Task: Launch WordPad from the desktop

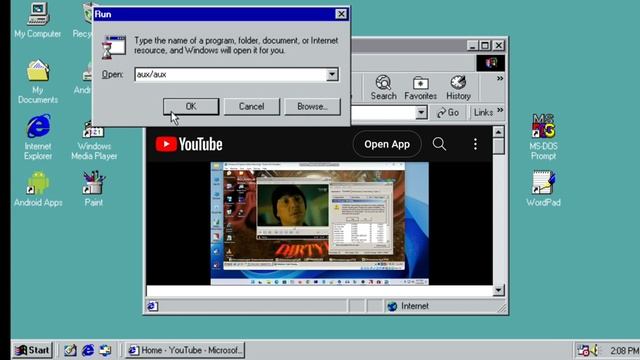Action: [543, 189]
